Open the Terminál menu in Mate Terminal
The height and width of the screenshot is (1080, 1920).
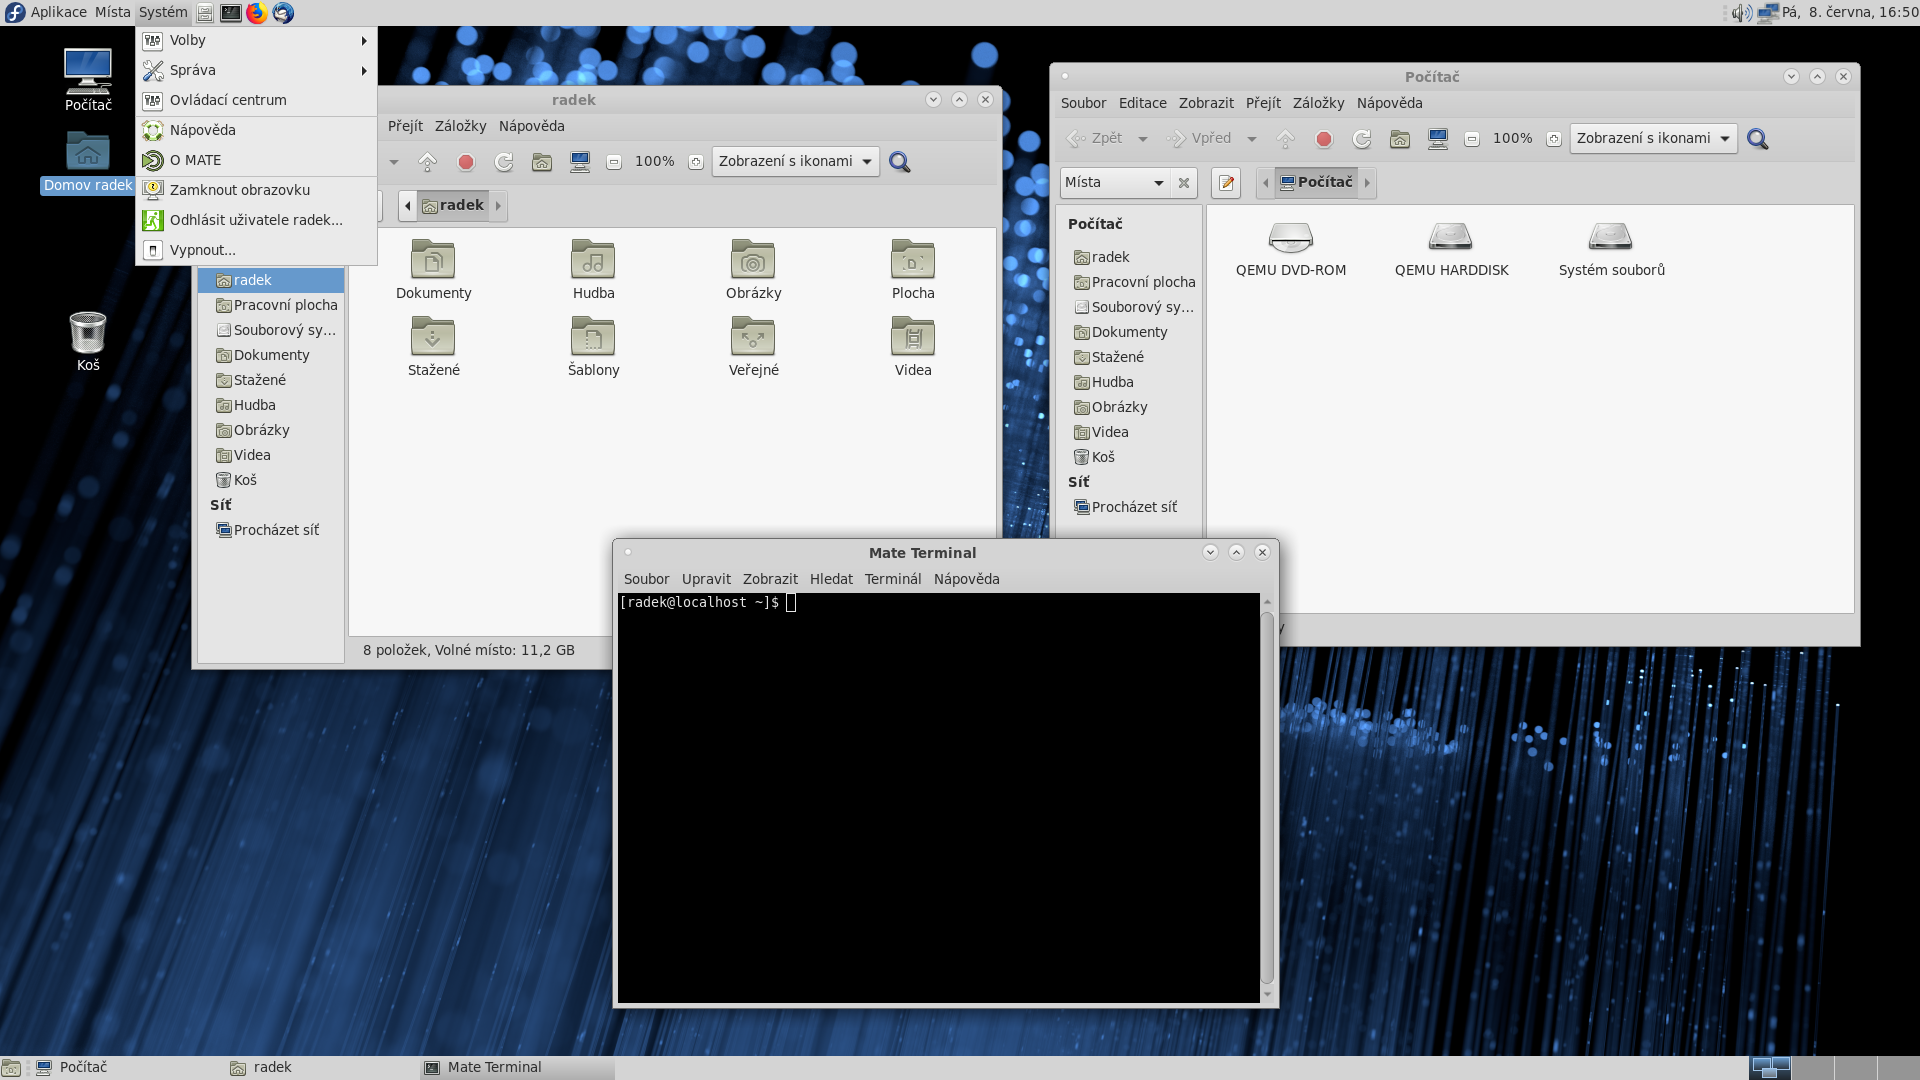[892, 579]
